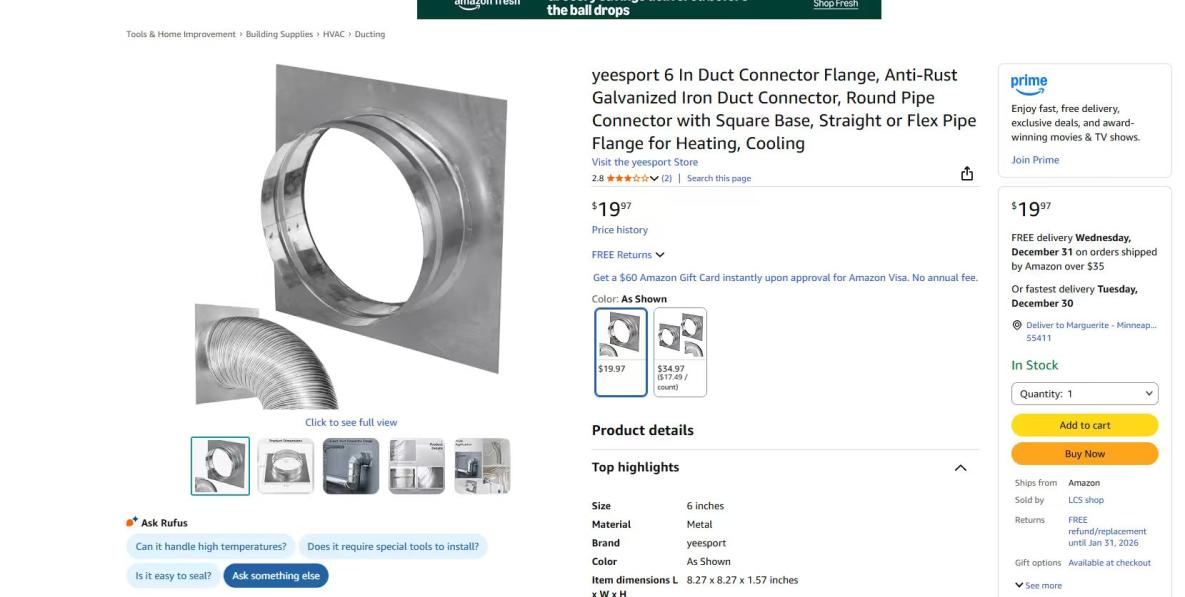The width and height of the screenshot is (1185, 597).
Task: Open the Quantity selector
Action: point(1084,394)
